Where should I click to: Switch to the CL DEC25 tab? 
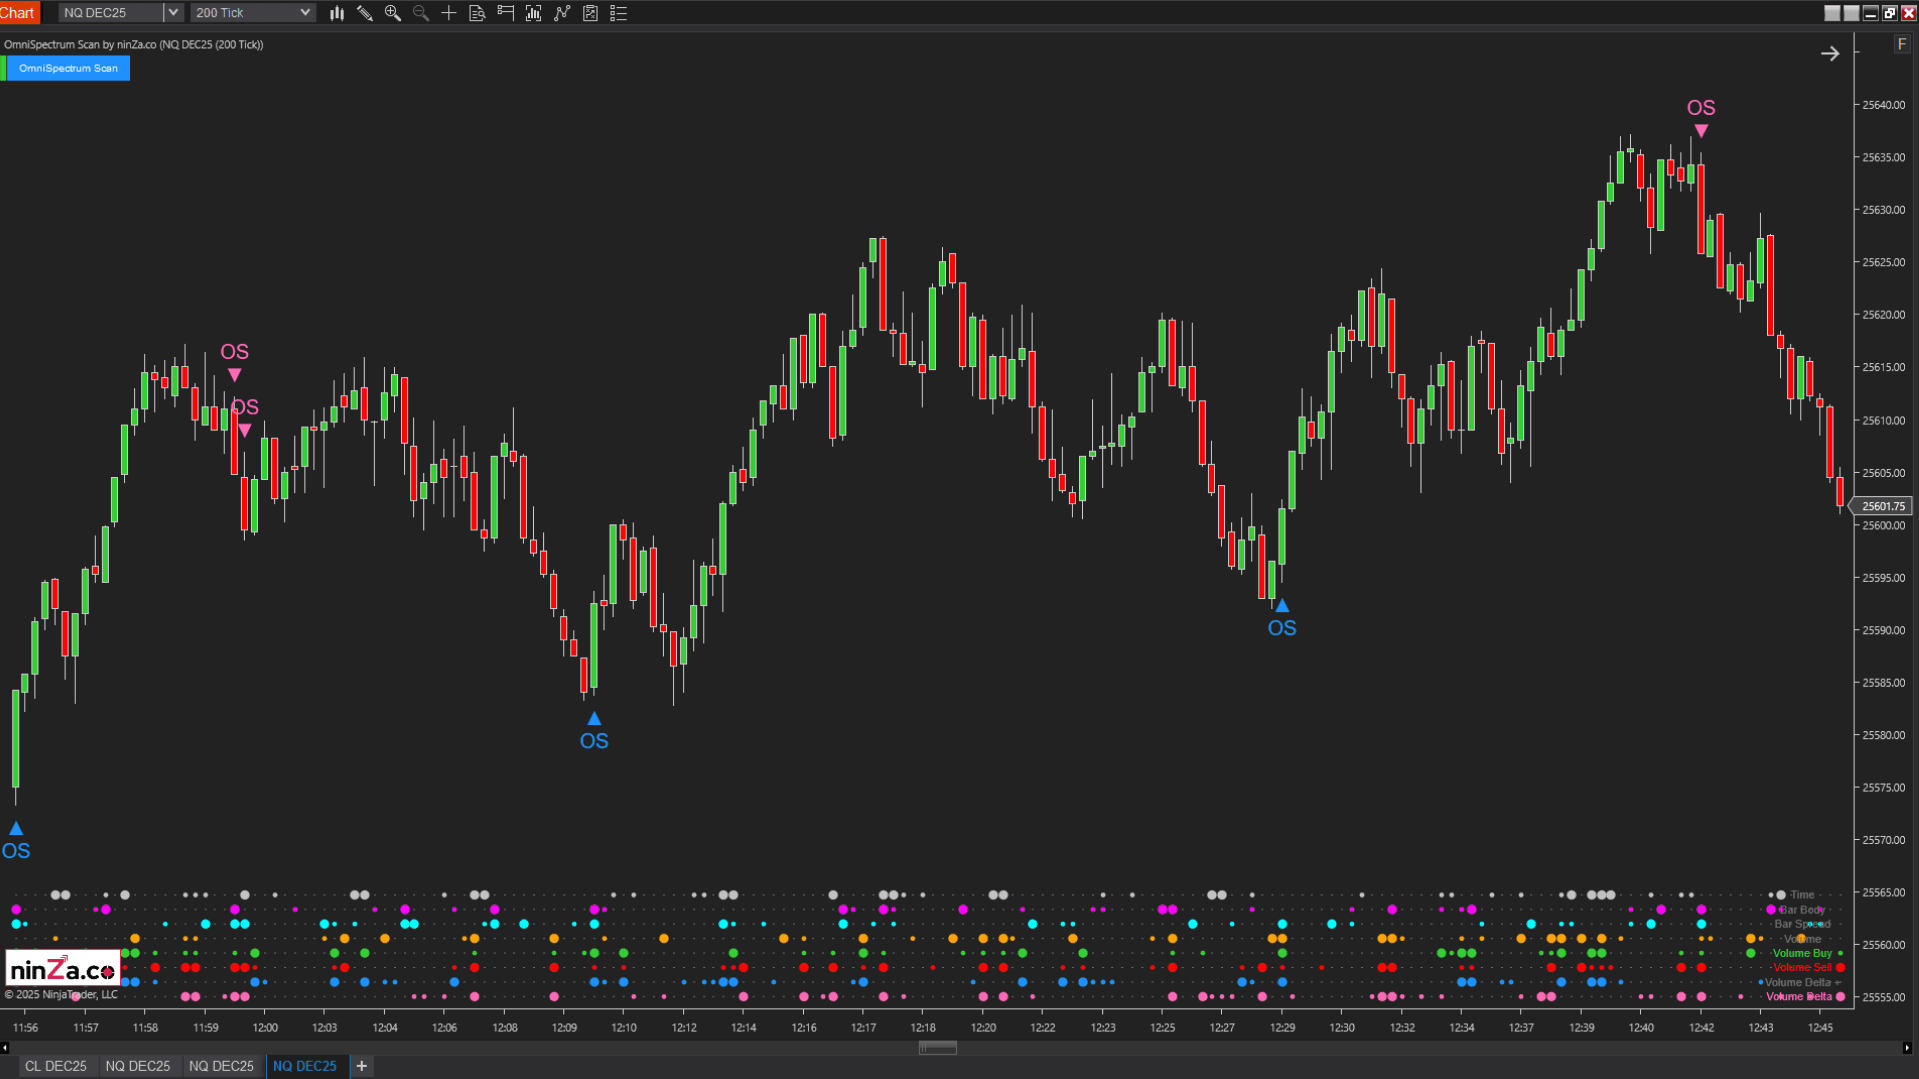click(x=56, y=1066)
